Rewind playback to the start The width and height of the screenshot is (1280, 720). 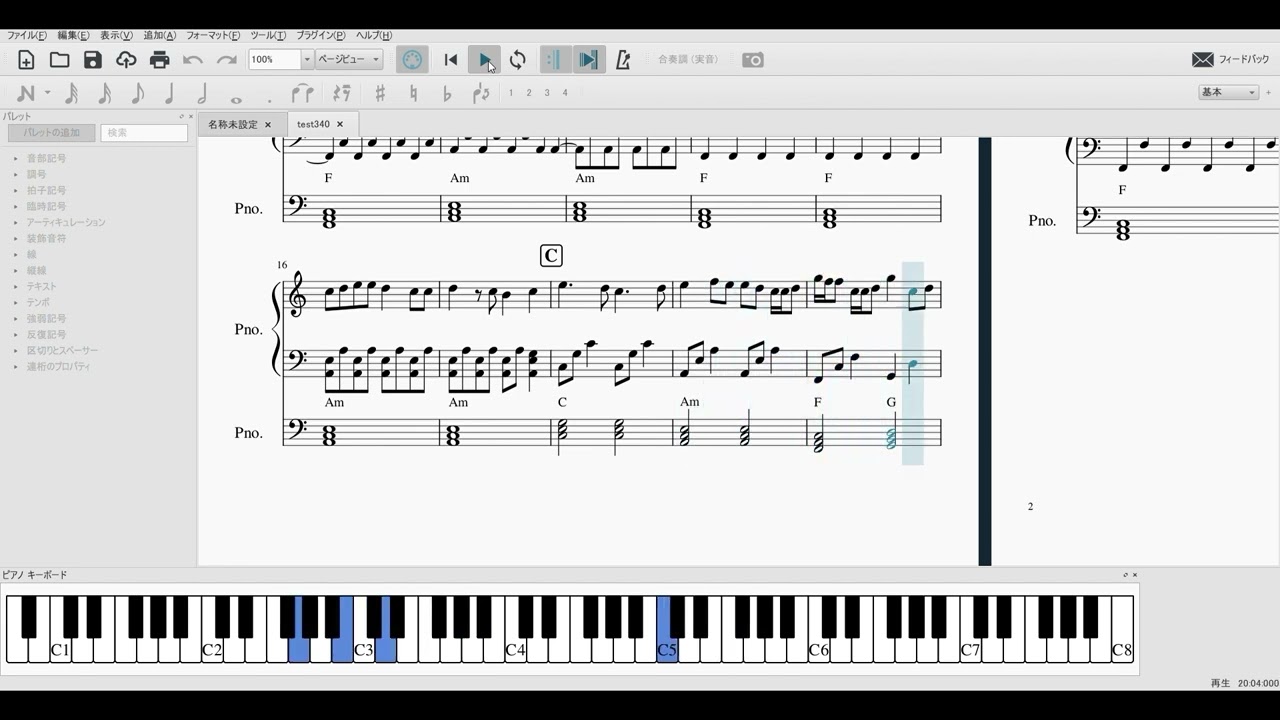coord(451,60)
